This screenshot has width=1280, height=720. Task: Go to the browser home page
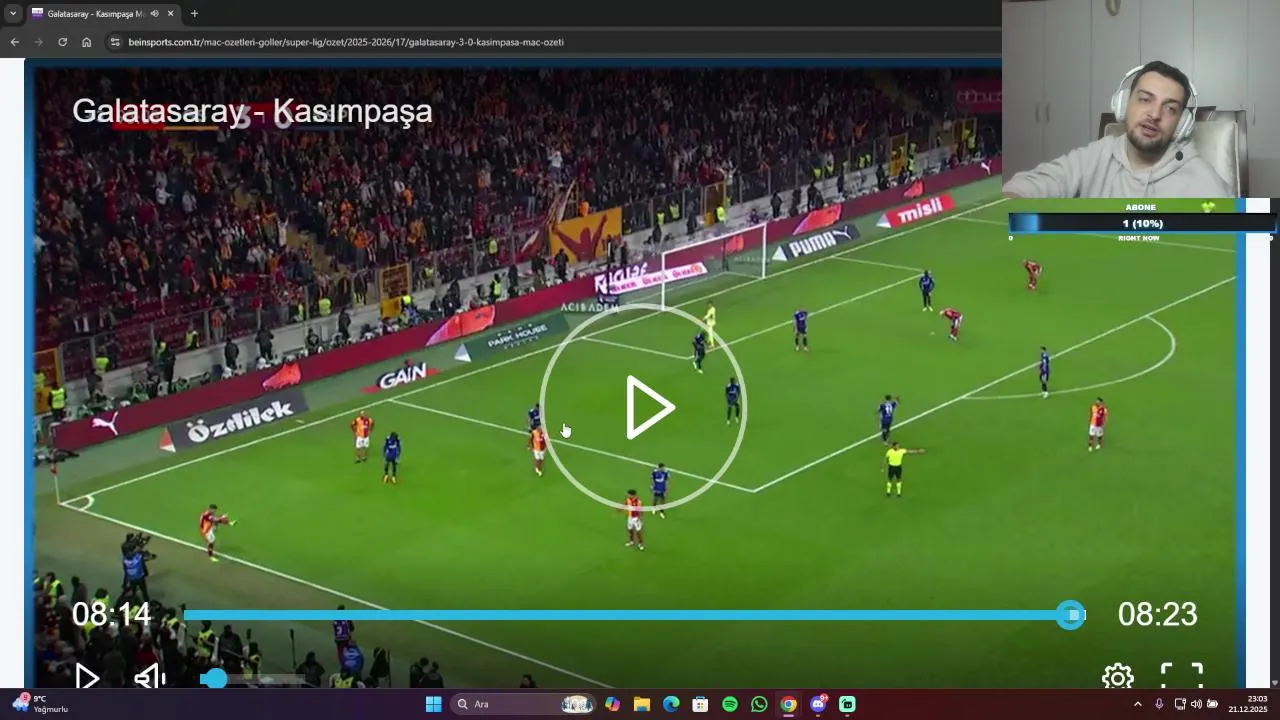(86, 42)
